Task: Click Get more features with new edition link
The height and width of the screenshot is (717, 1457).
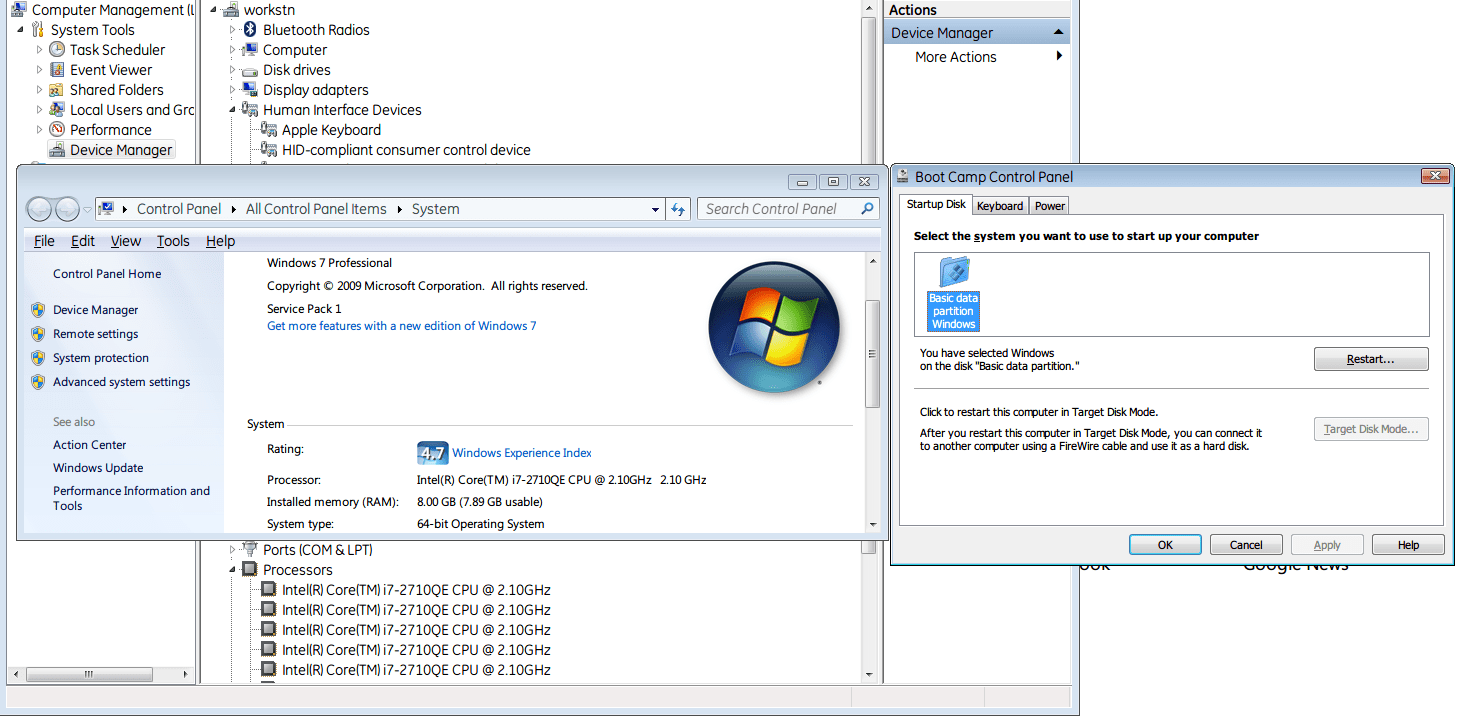Action: 402,326
